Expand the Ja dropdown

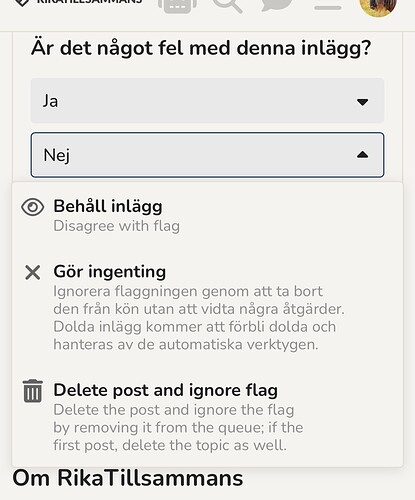pos(207,101)
